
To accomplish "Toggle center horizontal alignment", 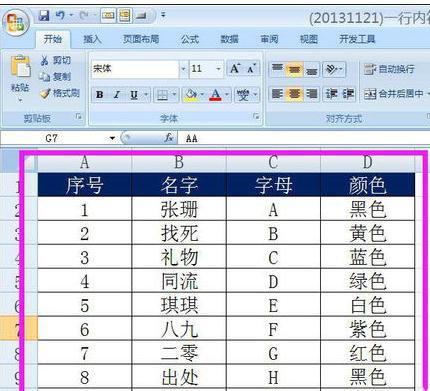I will [x=294, y=94].
